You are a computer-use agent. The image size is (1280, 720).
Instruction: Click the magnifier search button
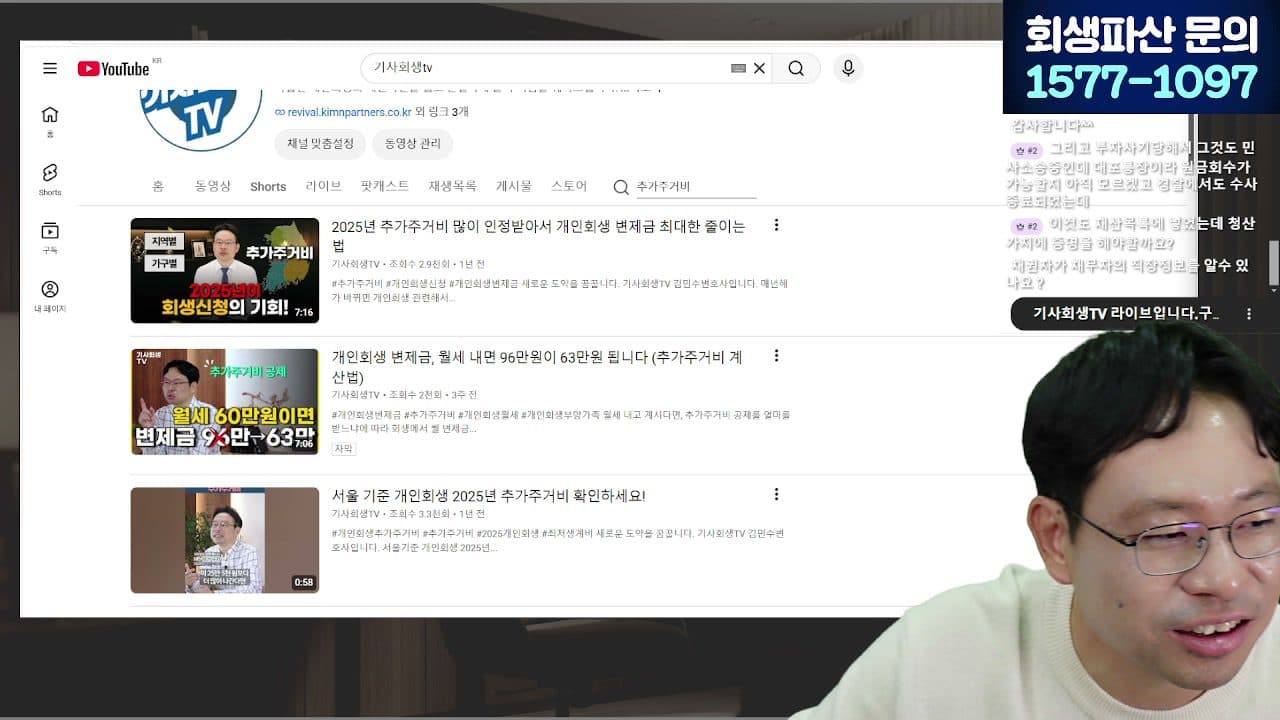pos(796,68)
